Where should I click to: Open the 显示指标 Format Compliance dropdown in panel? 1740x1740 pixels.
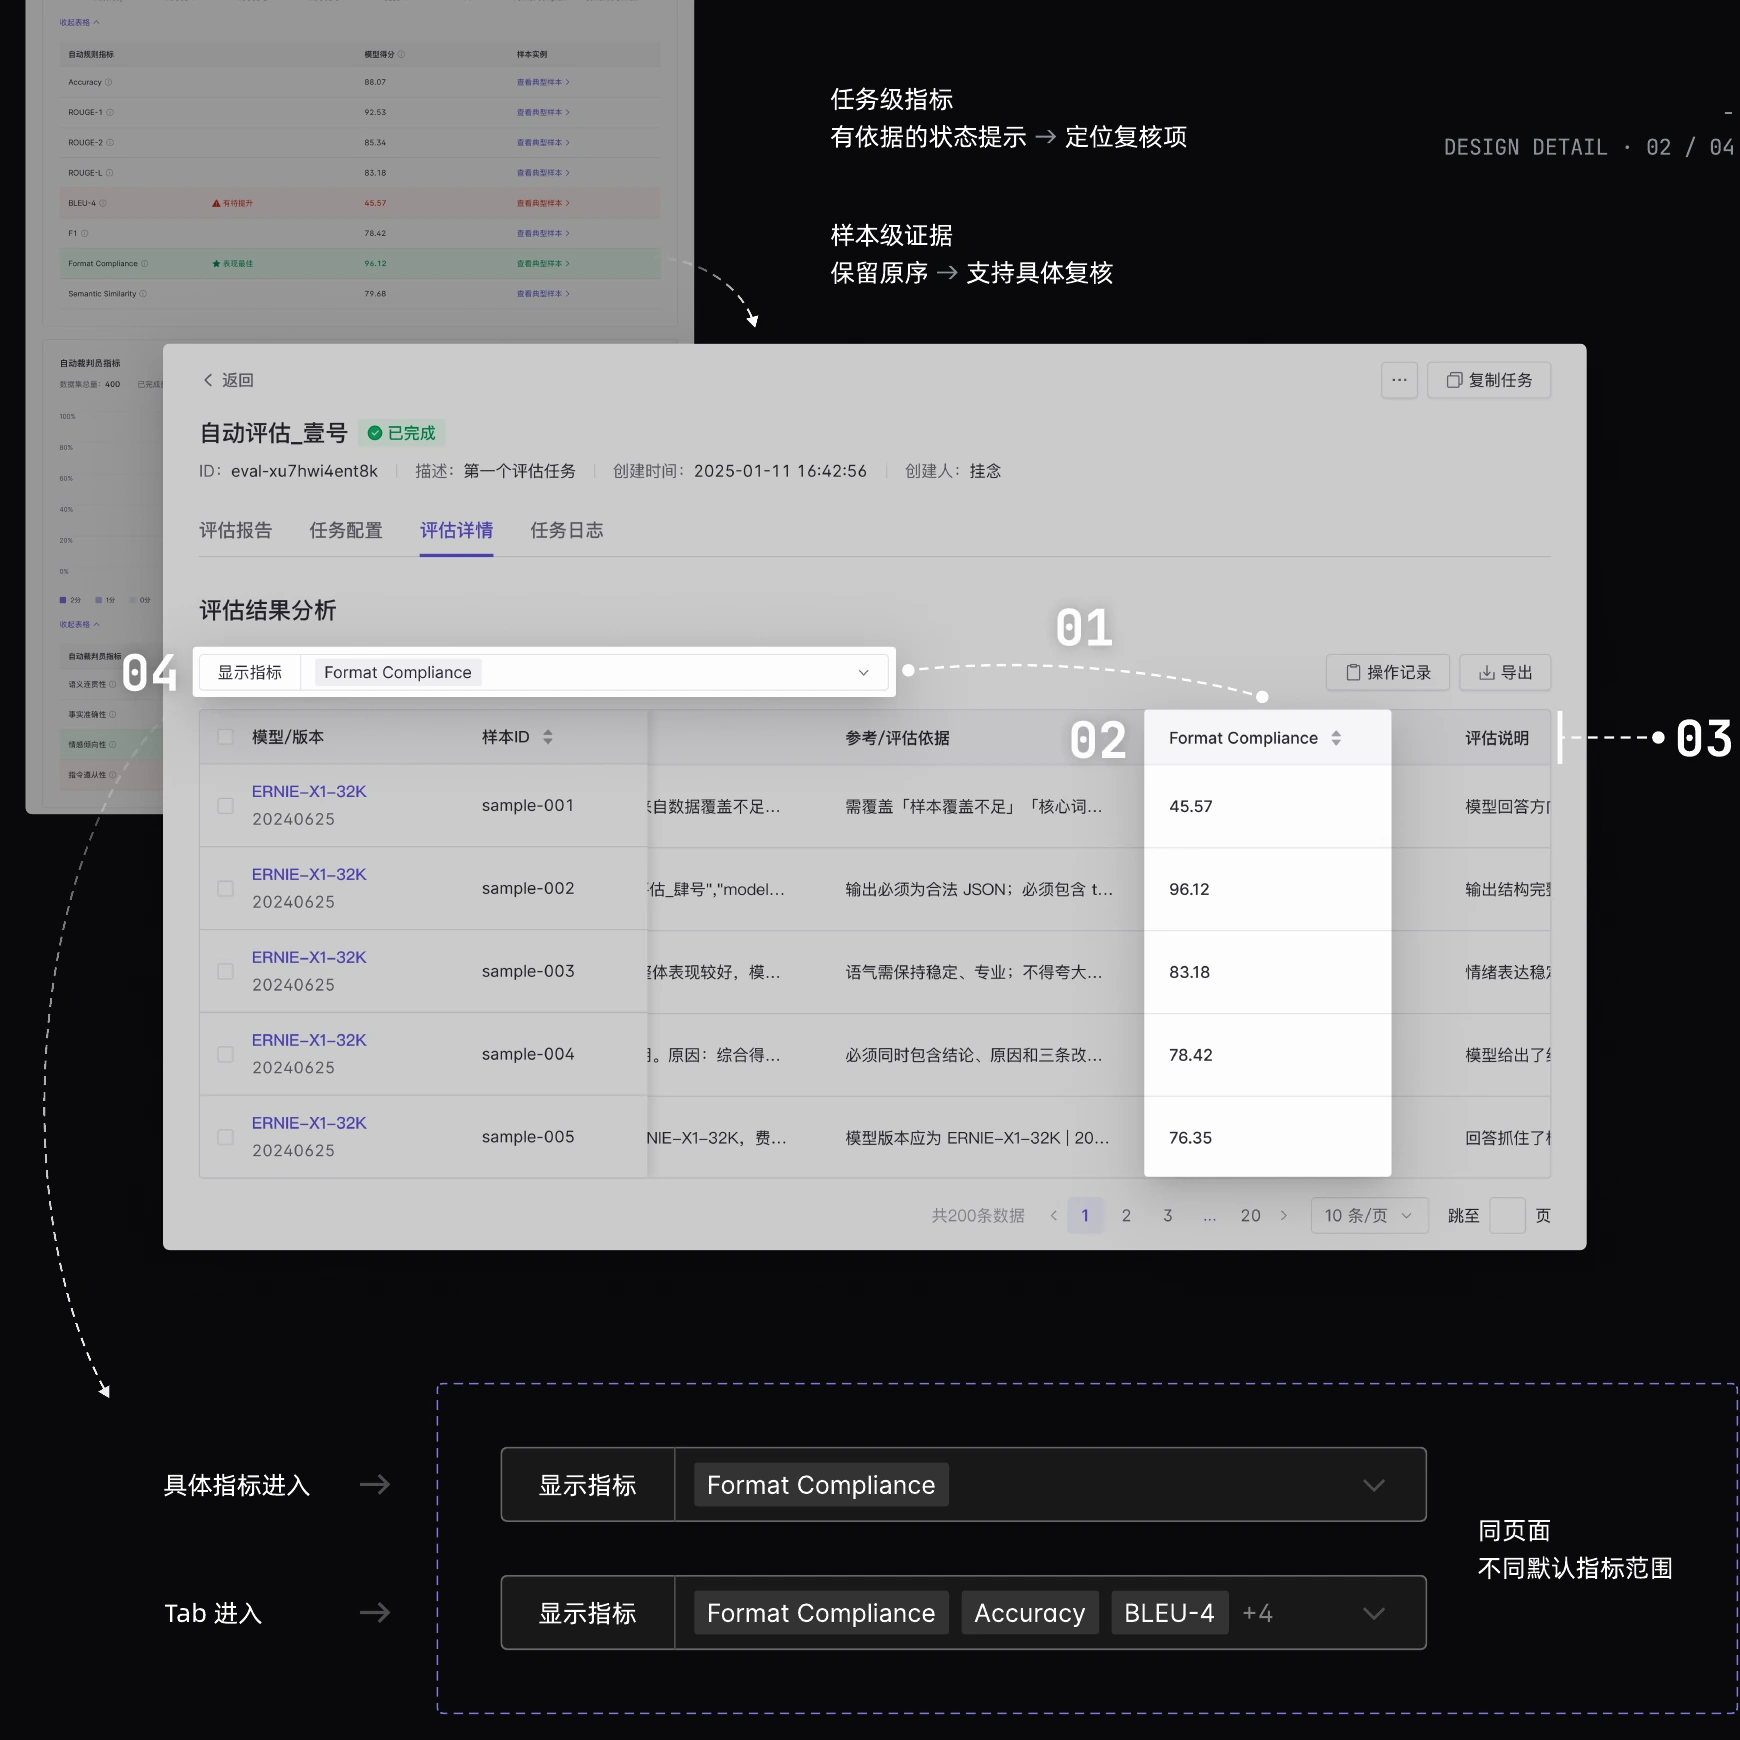(x=543, y=672)
